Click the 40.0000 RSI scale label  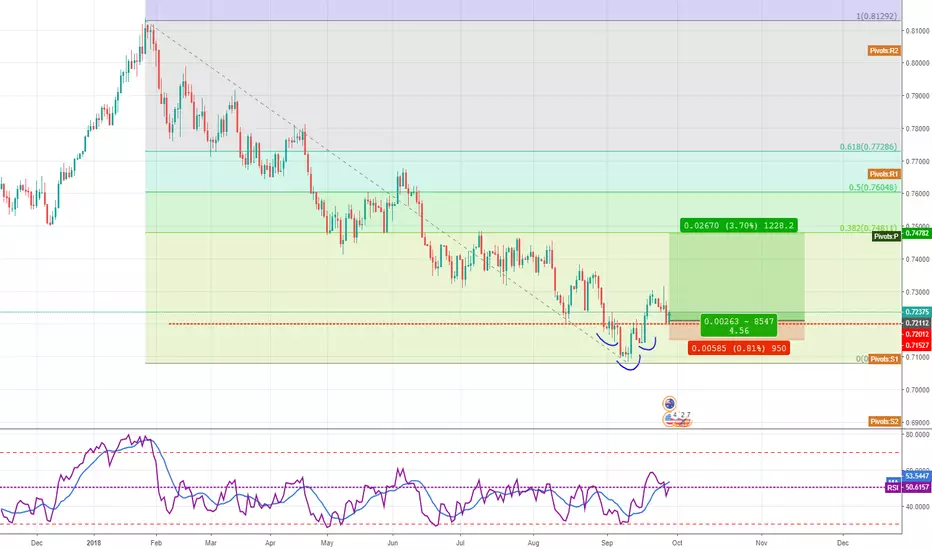pyautogui.click(x=917, y=507)
